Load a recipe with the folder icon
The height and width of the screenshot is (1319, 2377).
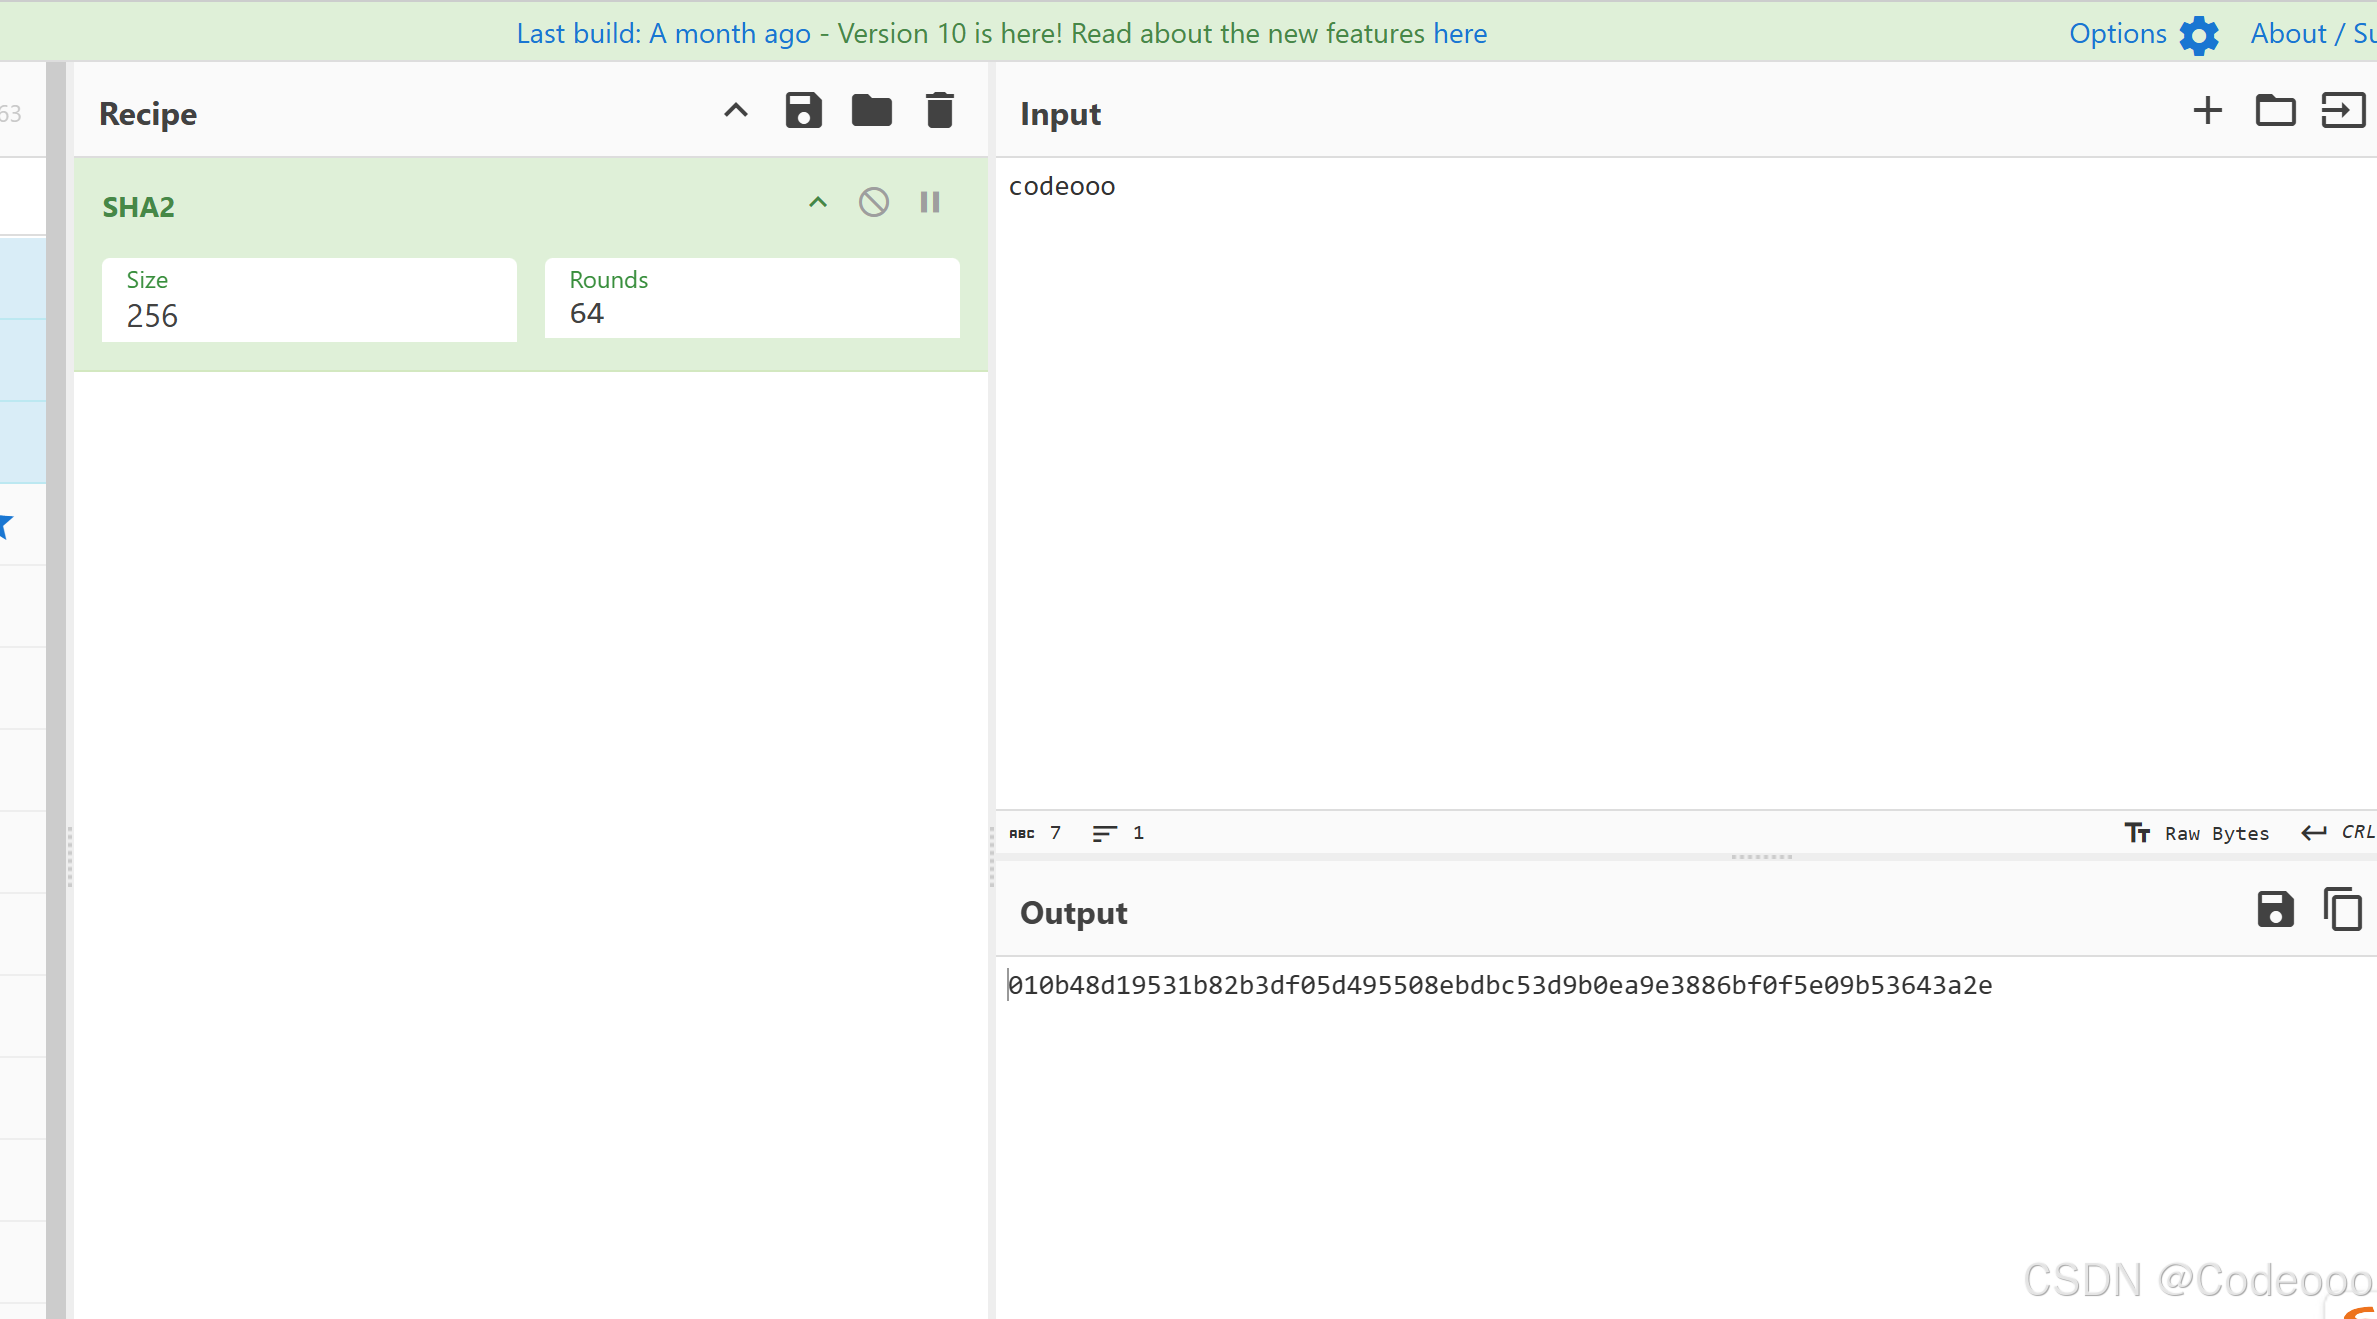[871, 111]
